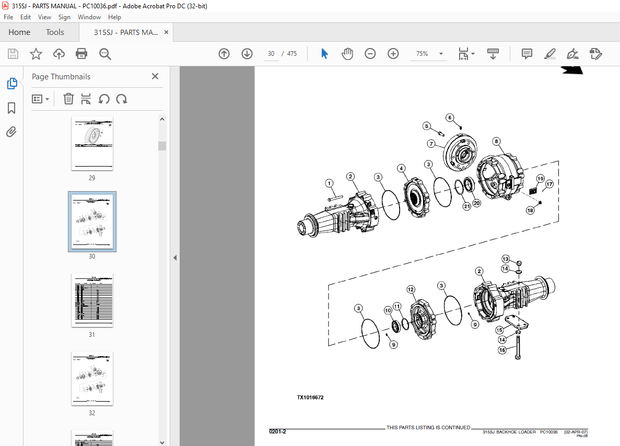The width and height of the screenshot is (620, 446).
Task: Open the Window menu
Action: click(89, 17)
